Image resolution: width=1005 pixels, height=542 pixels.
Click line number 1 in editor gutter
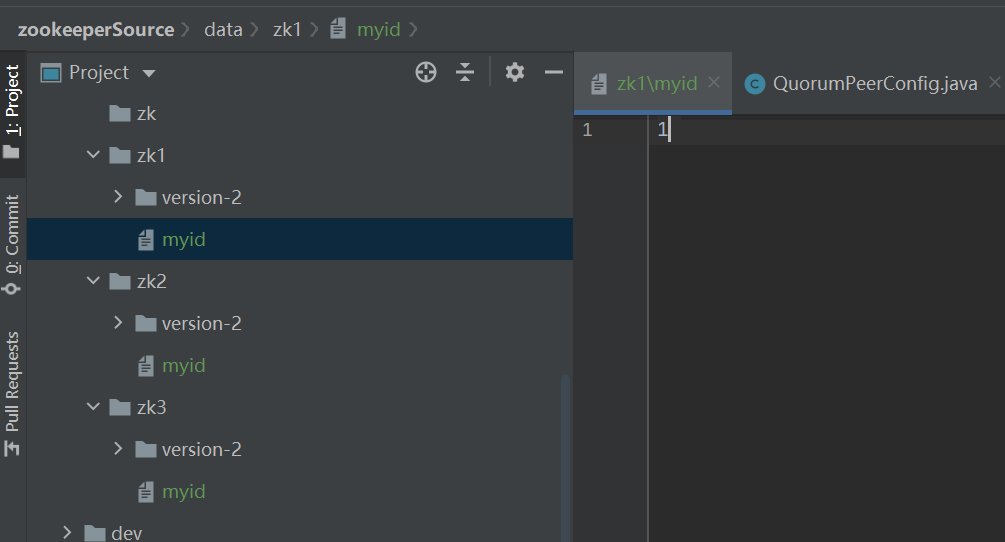click(587, 130)
